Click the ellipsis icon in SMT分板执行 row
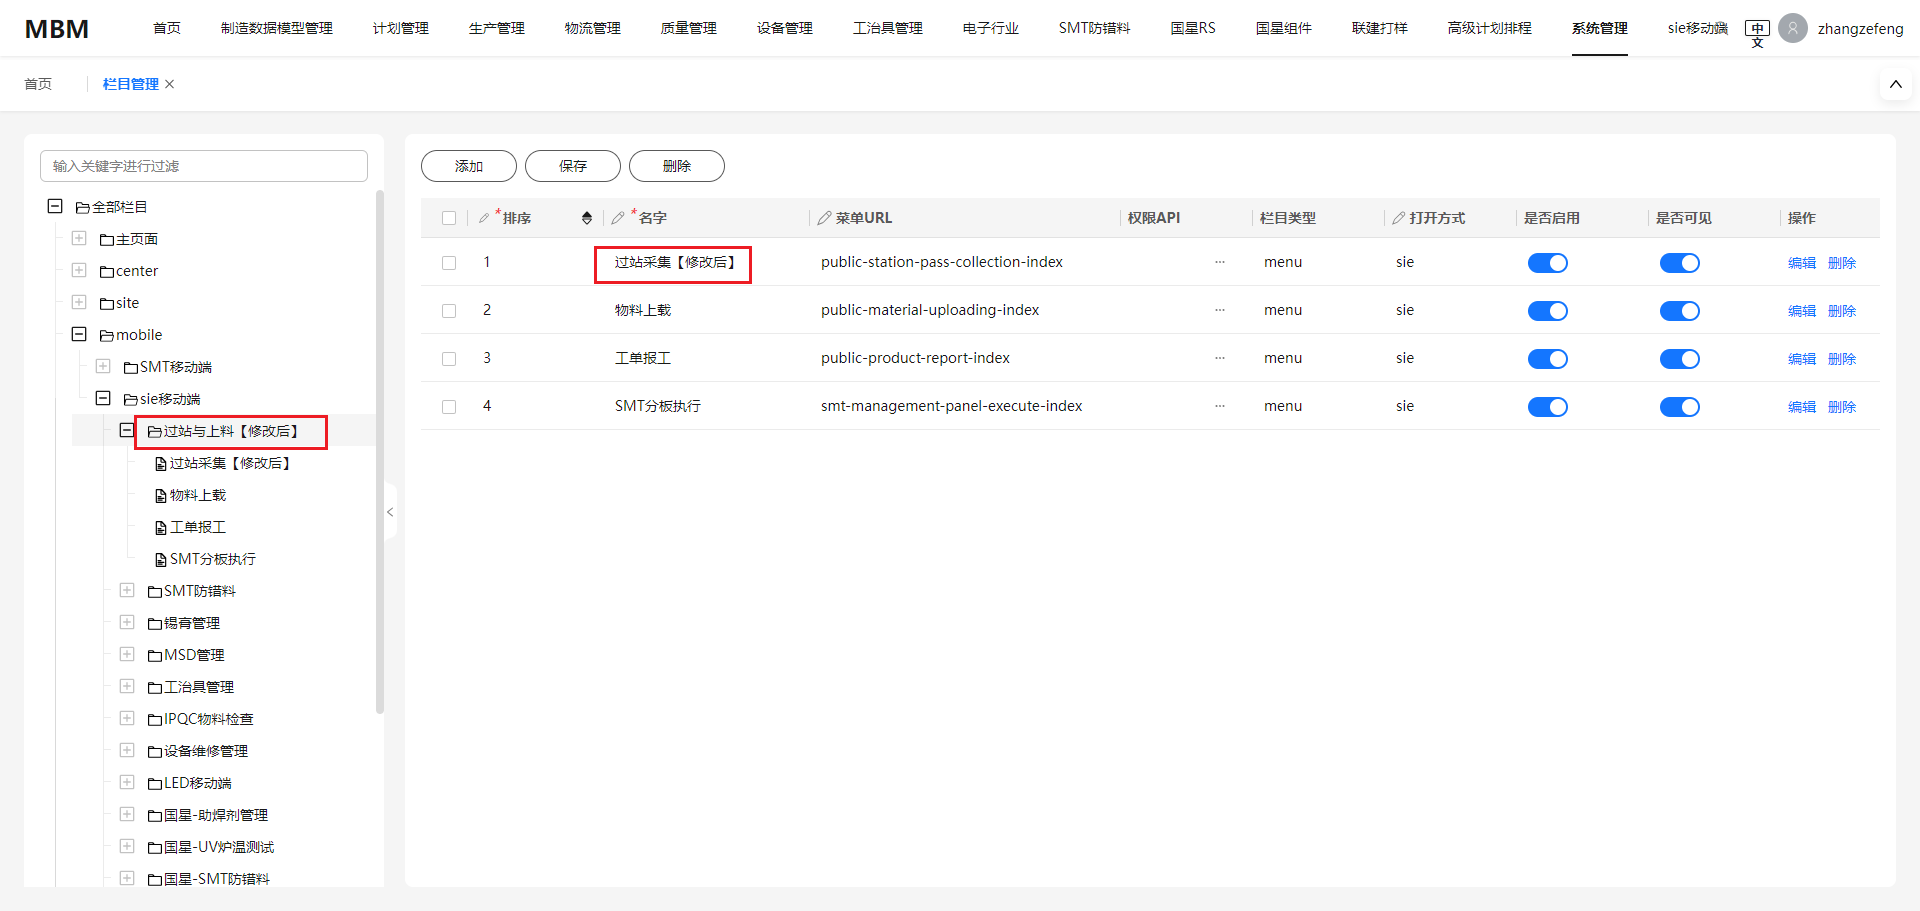This screenshot has height=911, width=1920. pos(1220,406)
